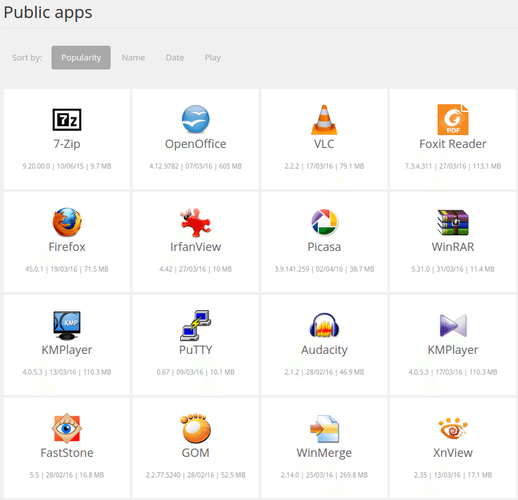The image size is (518, 500).
Task: Sort apps by Date
Action: [175, 58]
